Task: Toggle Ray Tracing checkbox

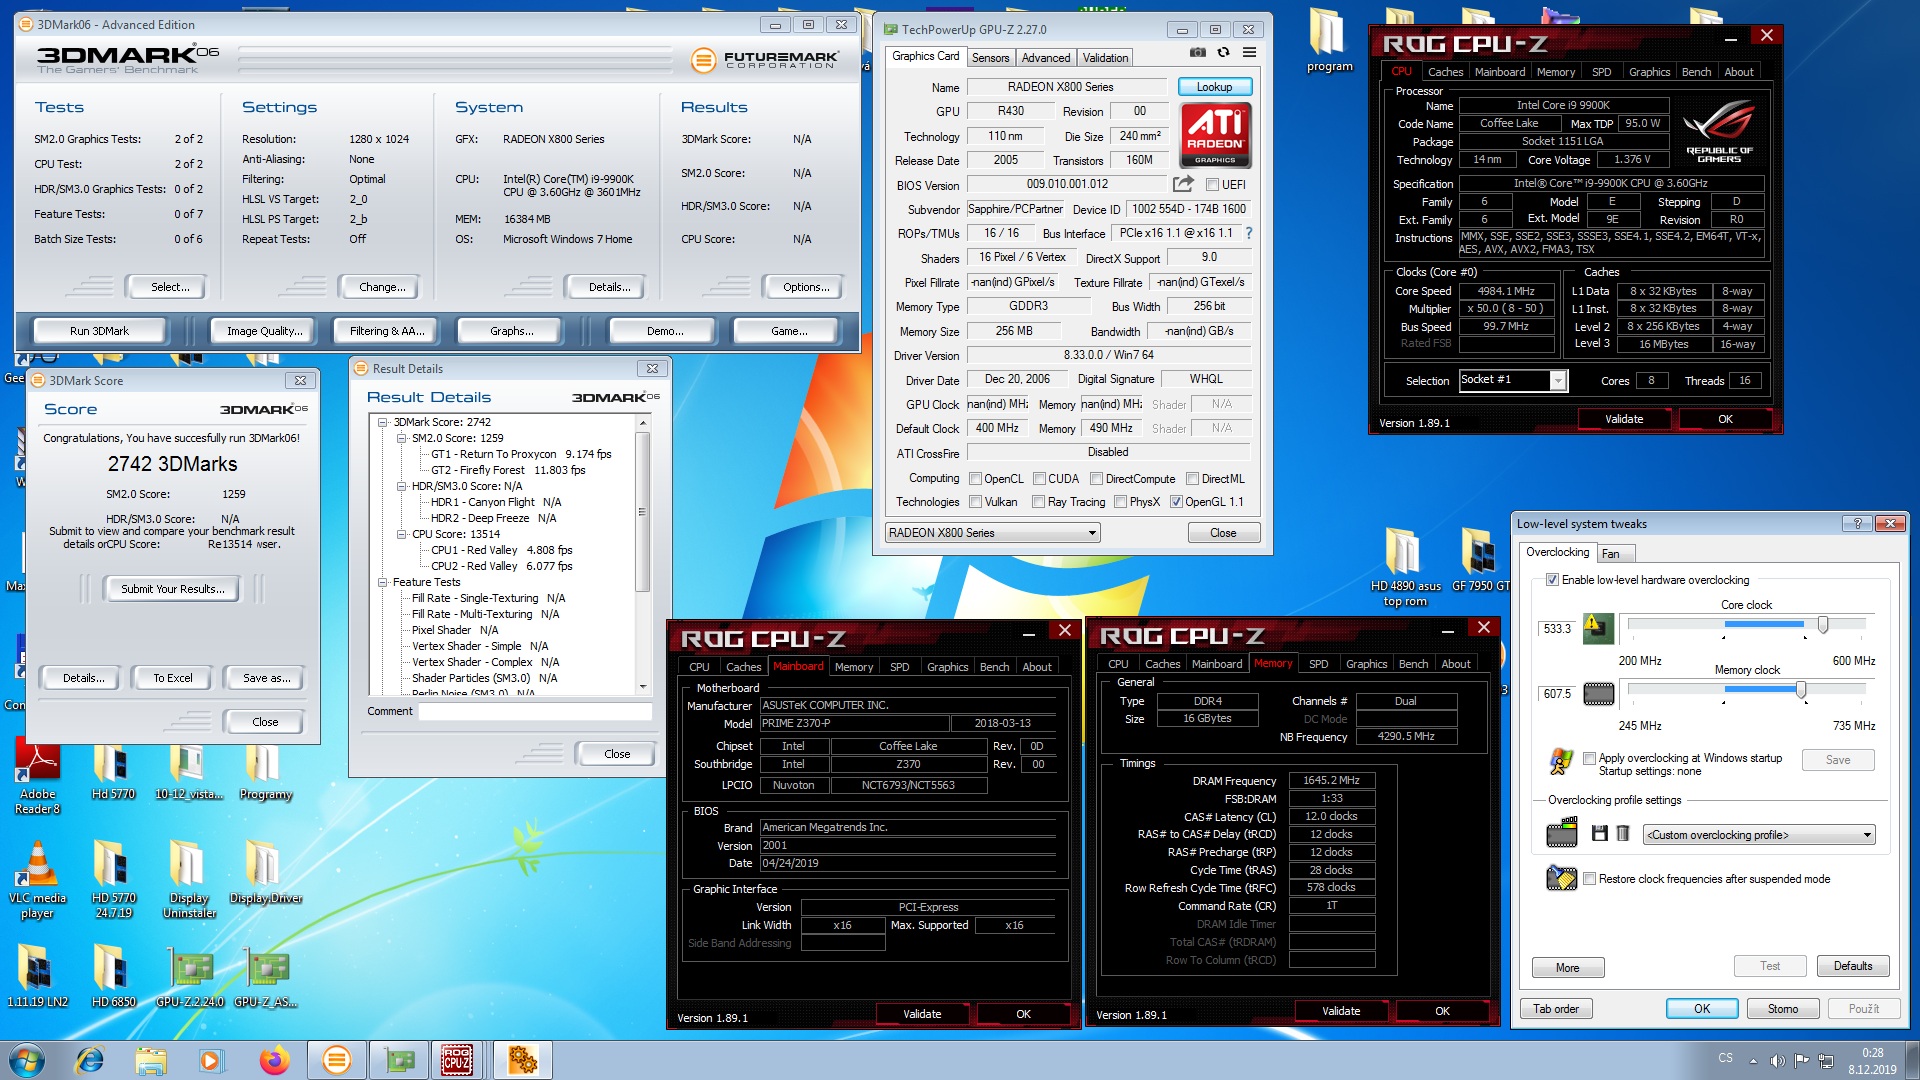Action: point(1039,502)
